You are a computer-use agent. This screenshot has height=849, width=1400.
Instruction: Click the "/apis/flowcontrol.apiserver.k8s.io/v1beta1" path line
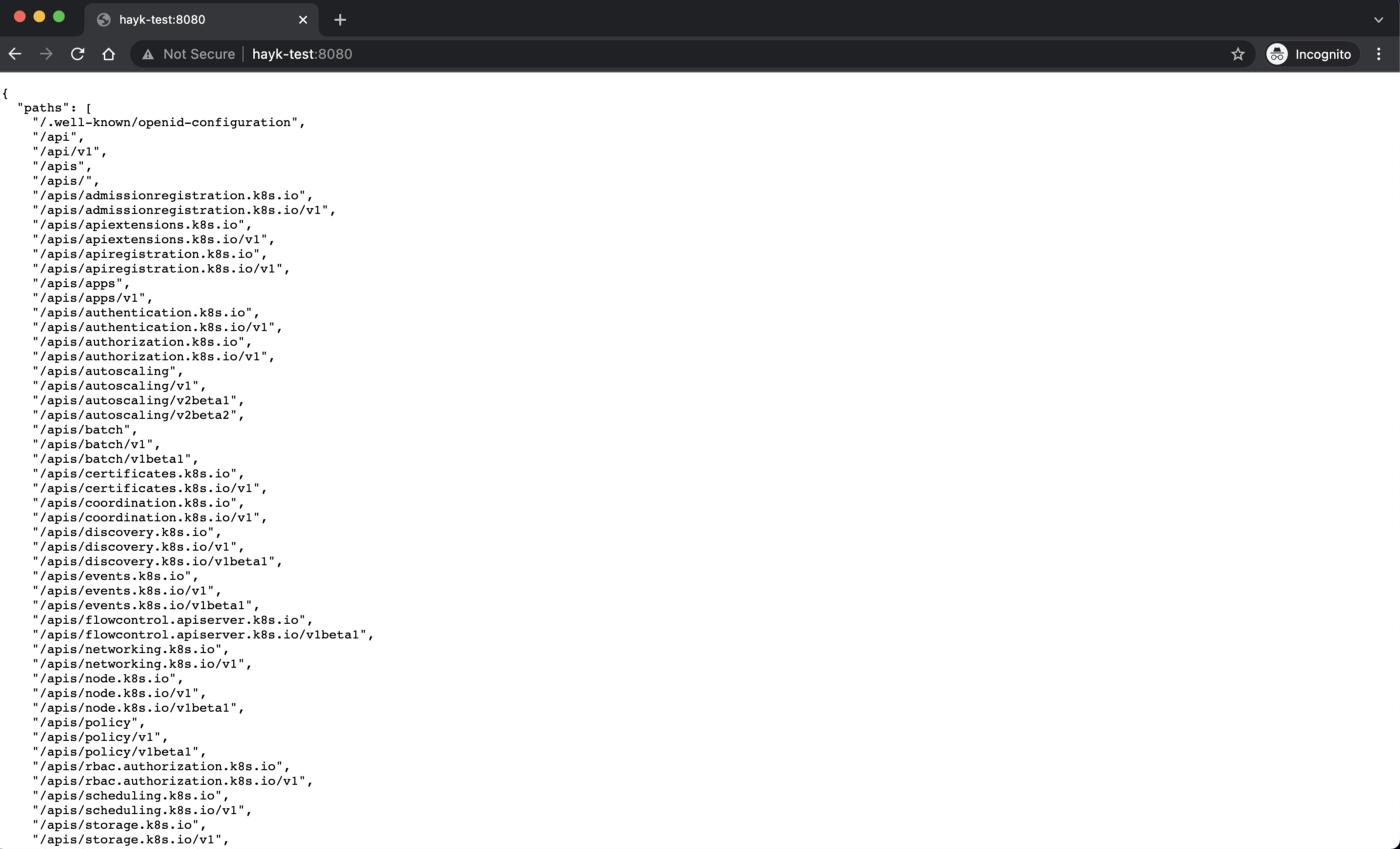click(x=202, y=635)
